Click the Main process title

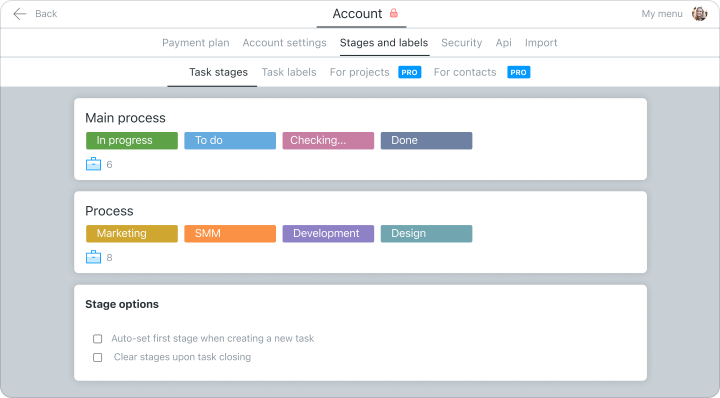click(125, 118)
